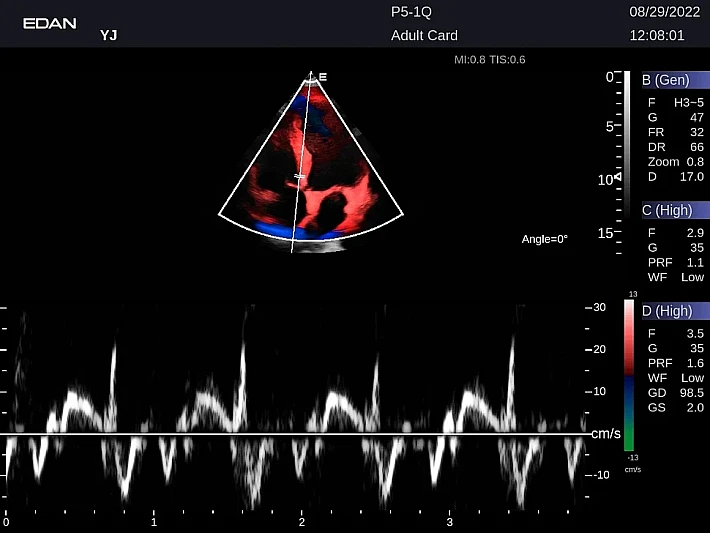This screenshot has height=533, width=710.
Task: Click the Doppler sample volume gate marker
Action: click(298, 177)
